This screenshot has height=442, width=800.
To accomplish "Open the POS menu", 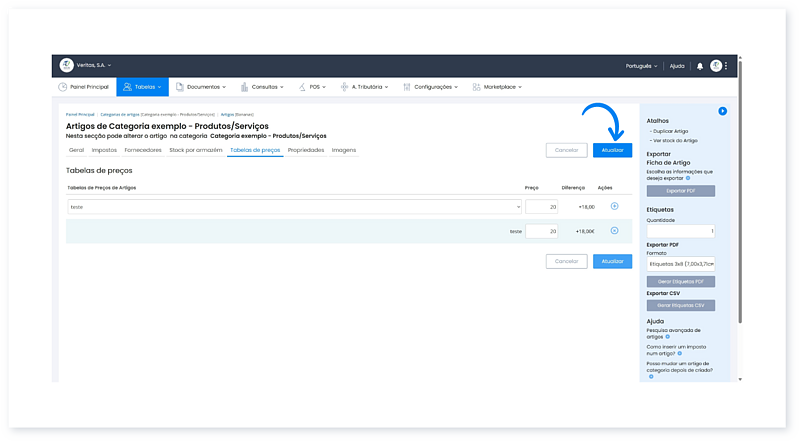I will click(312, 87).
